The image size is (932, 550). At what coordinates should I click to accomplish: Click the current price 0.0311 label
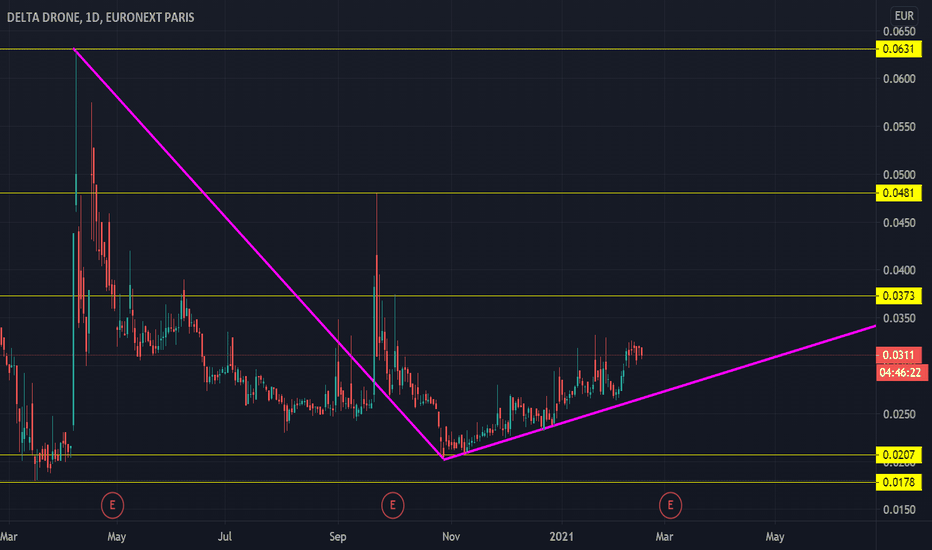point(899,355)
